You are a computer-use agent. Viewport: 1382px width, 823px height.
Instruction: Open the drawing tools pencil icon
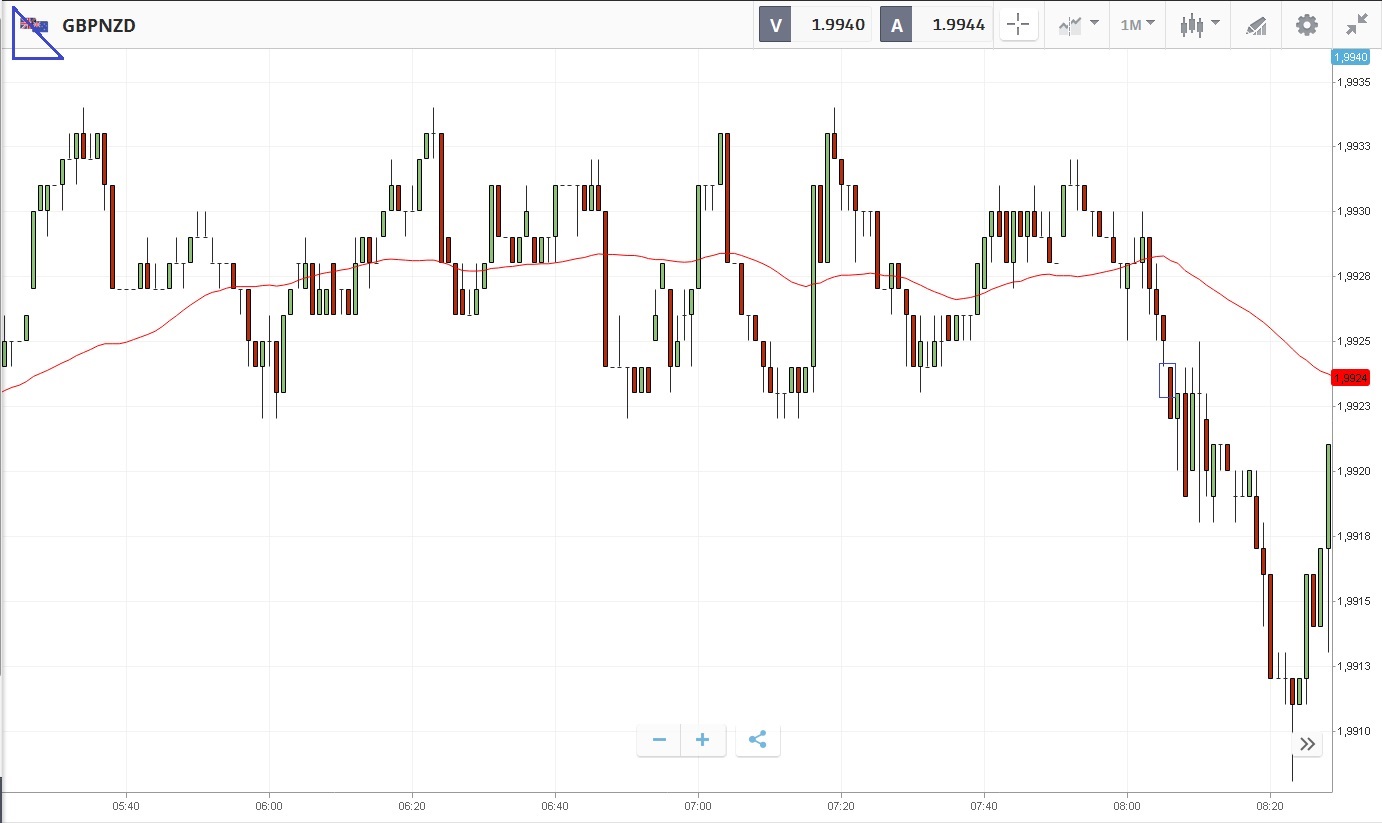(x=1256, y=25)
